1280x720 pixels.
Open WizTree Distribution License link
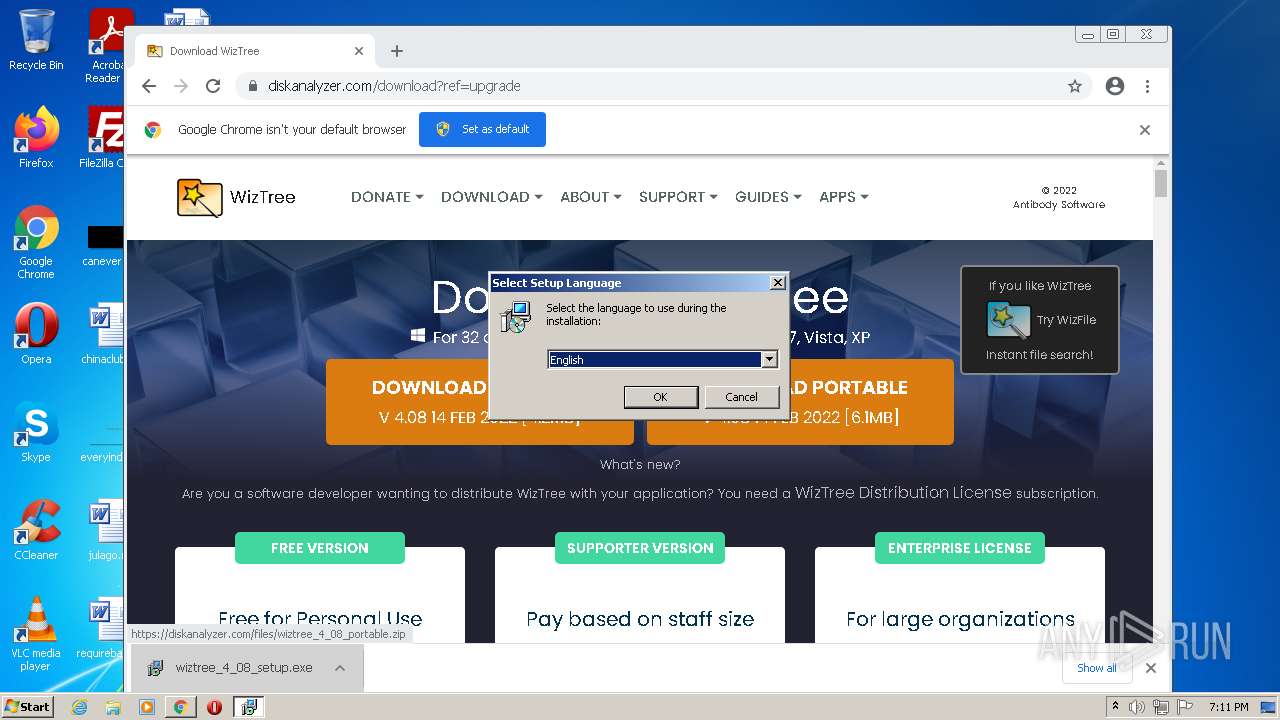pyautogui.click(x=904, y=493)
